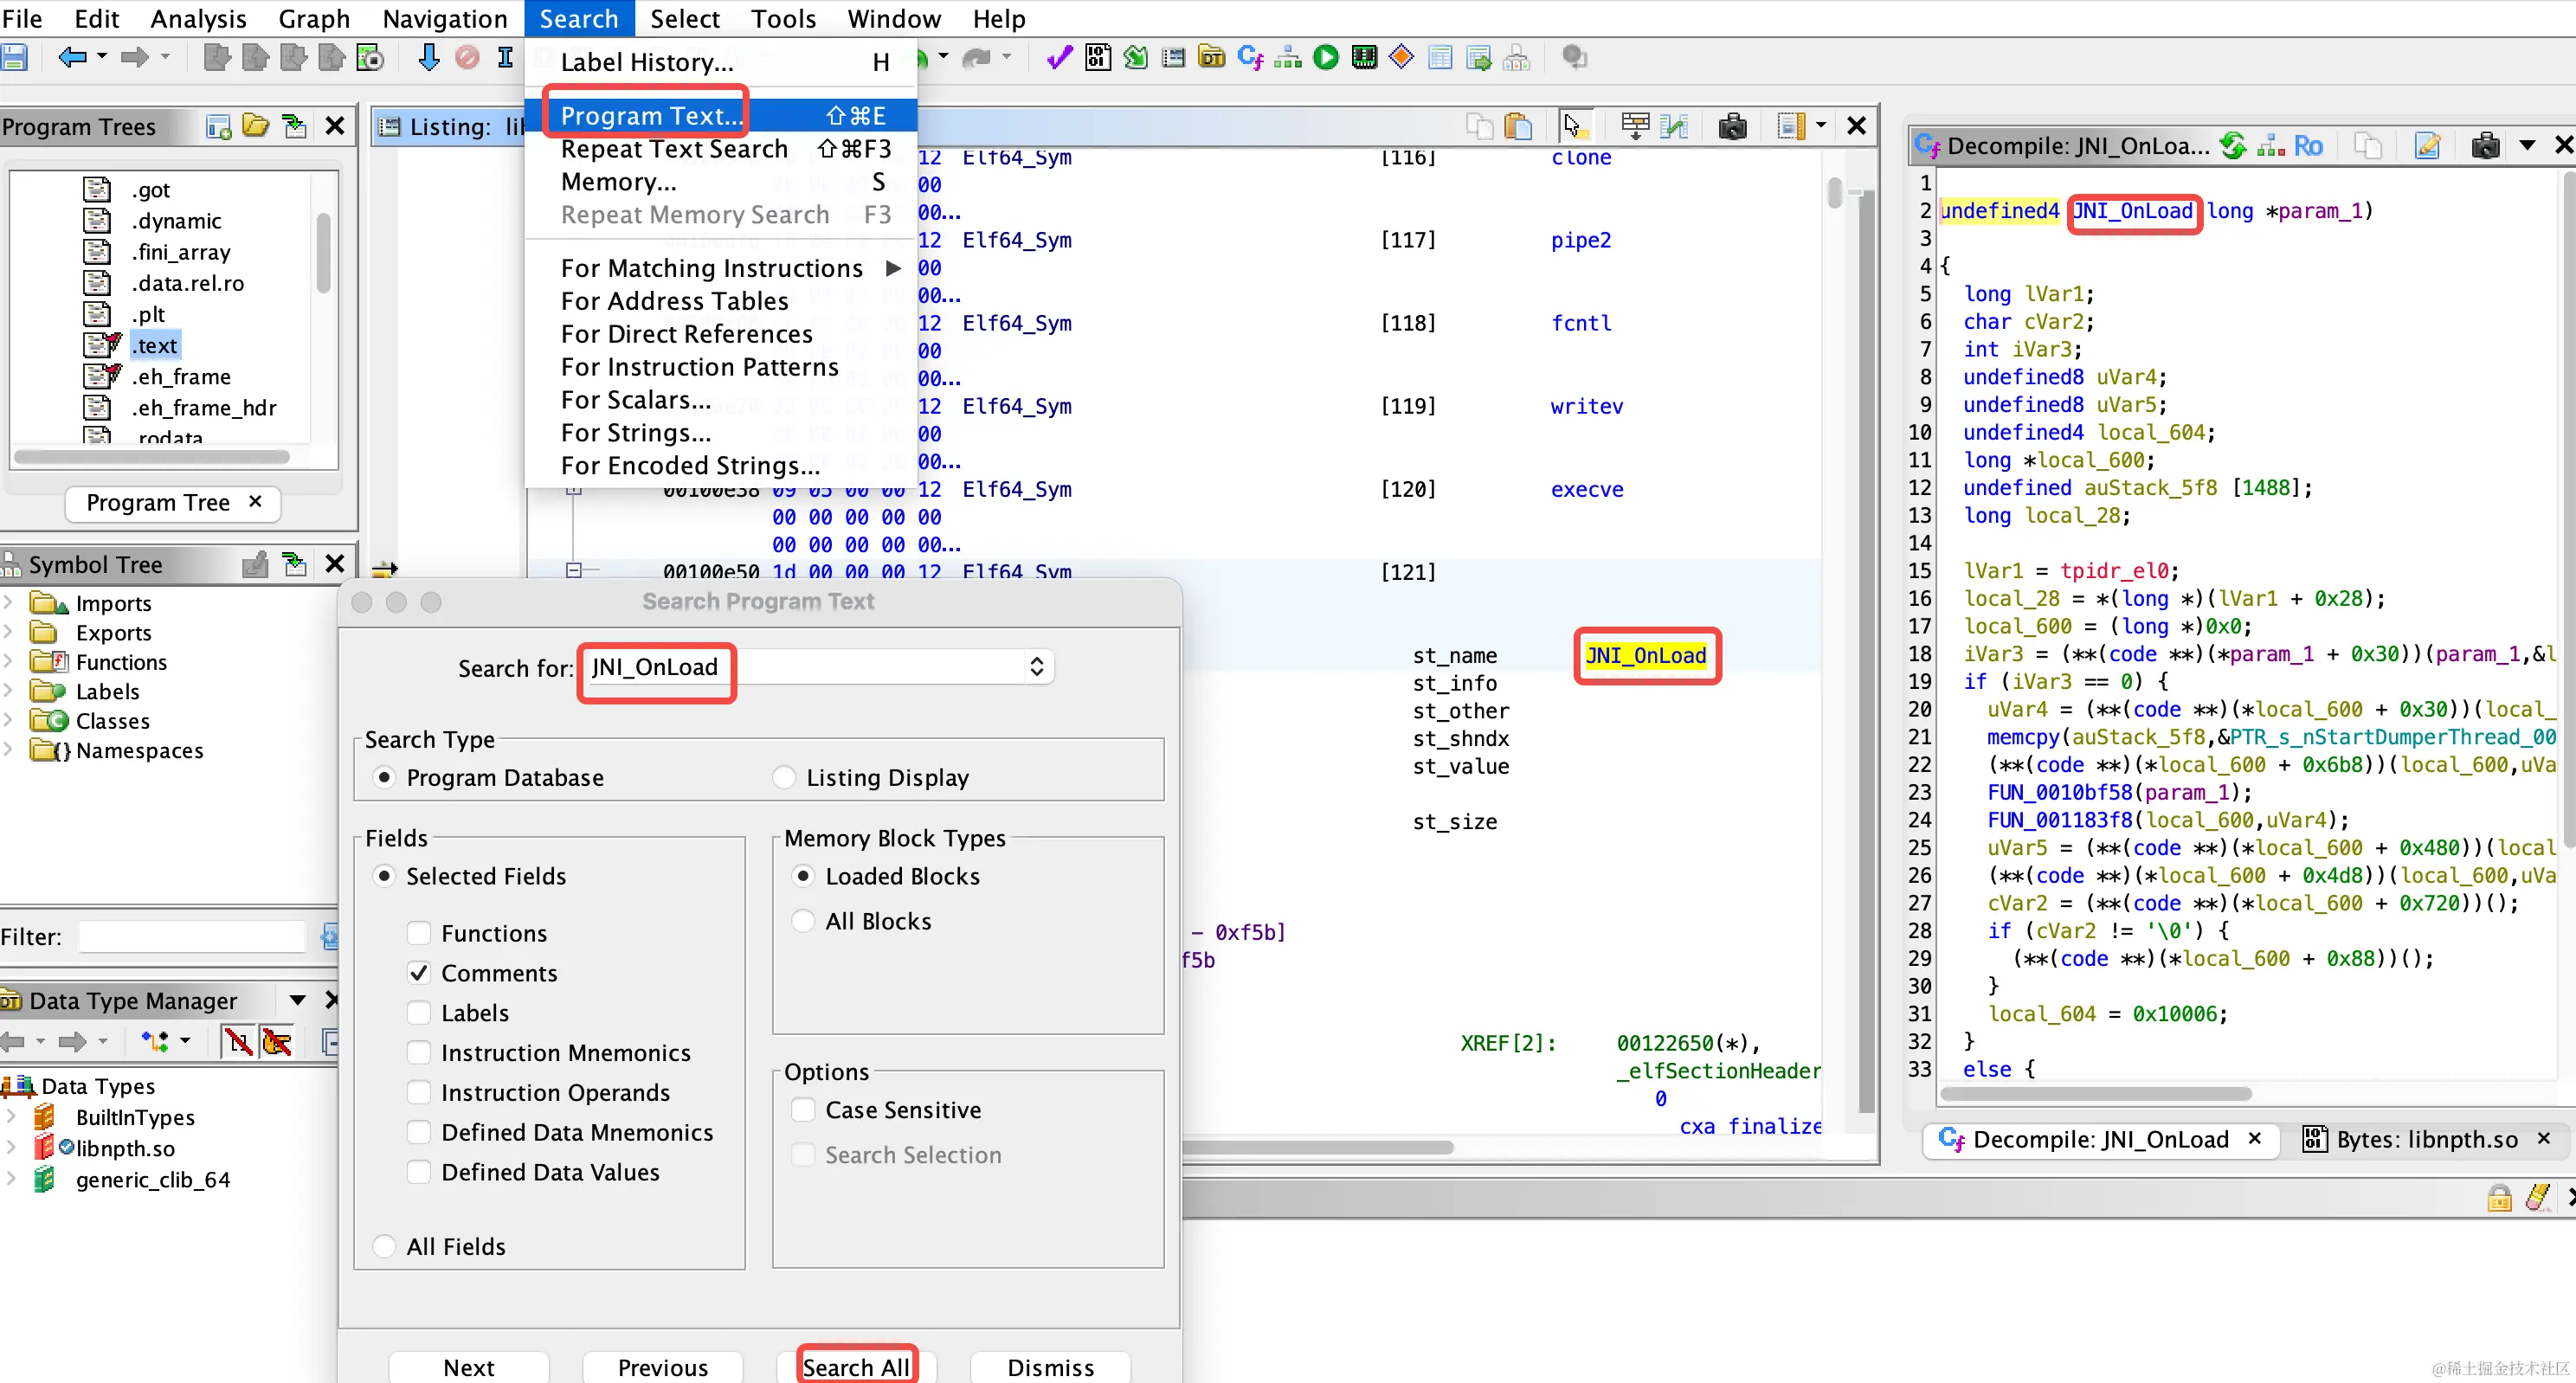
Task: Uncheck the Comments field checkbox
Action: [419, 973]
